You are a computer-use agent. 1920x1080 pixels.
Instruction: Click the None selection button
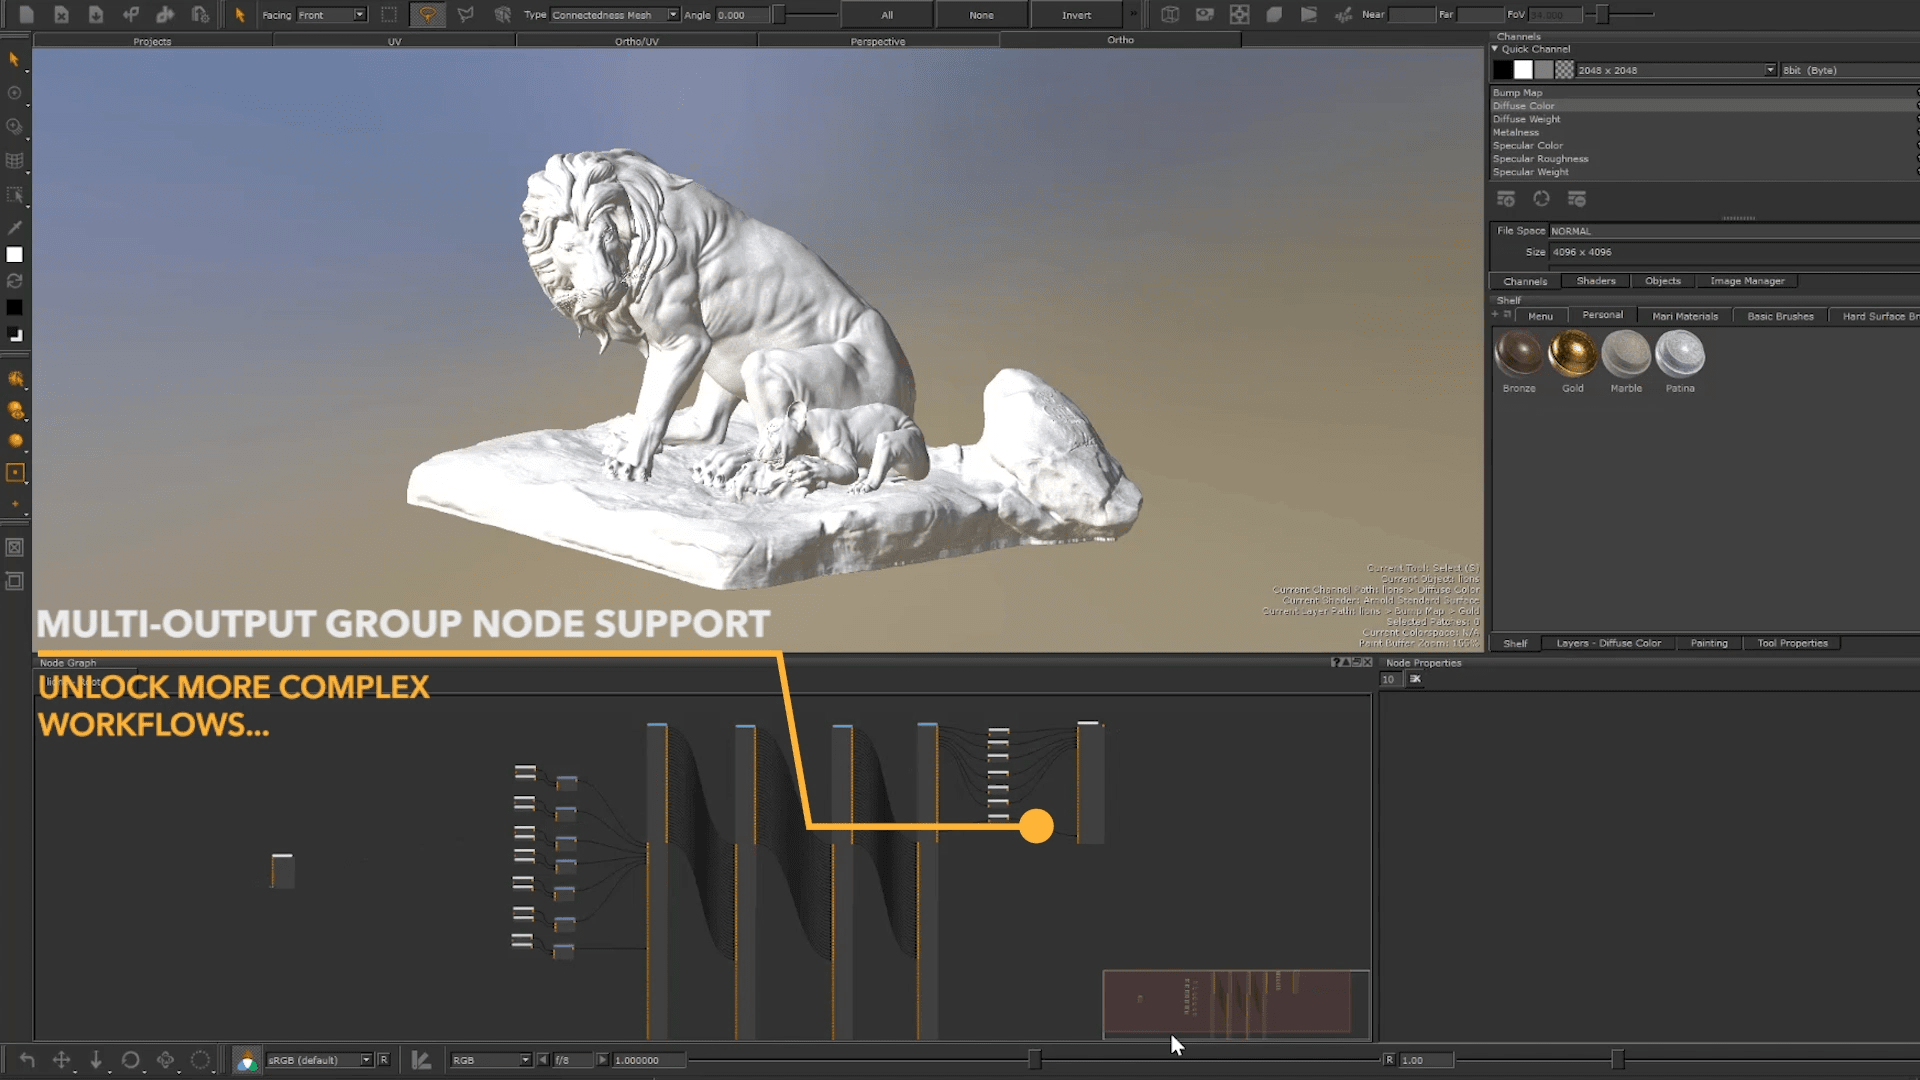point(981,15)
